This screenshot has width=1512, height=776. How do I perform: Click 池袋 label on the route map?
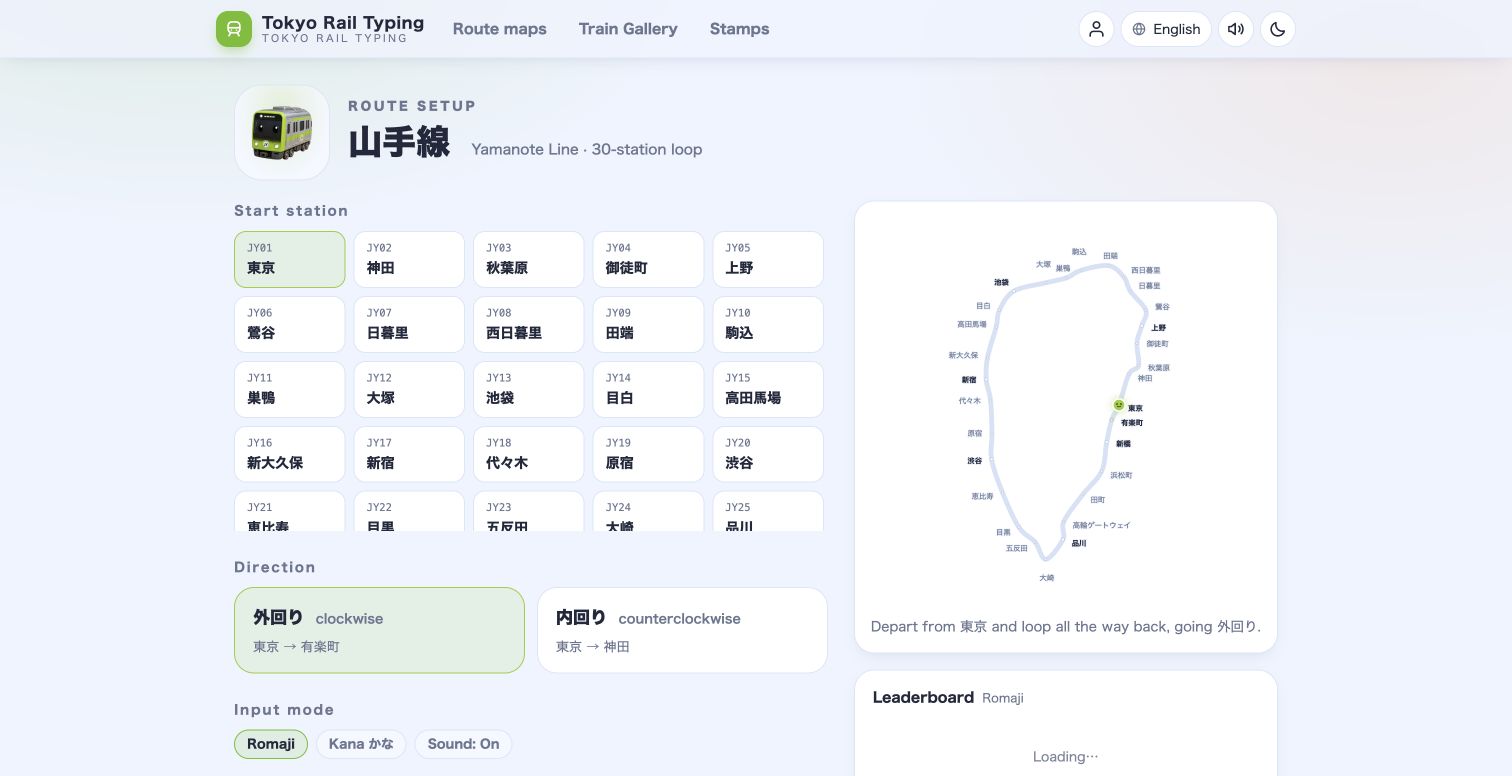(1001, 283)
